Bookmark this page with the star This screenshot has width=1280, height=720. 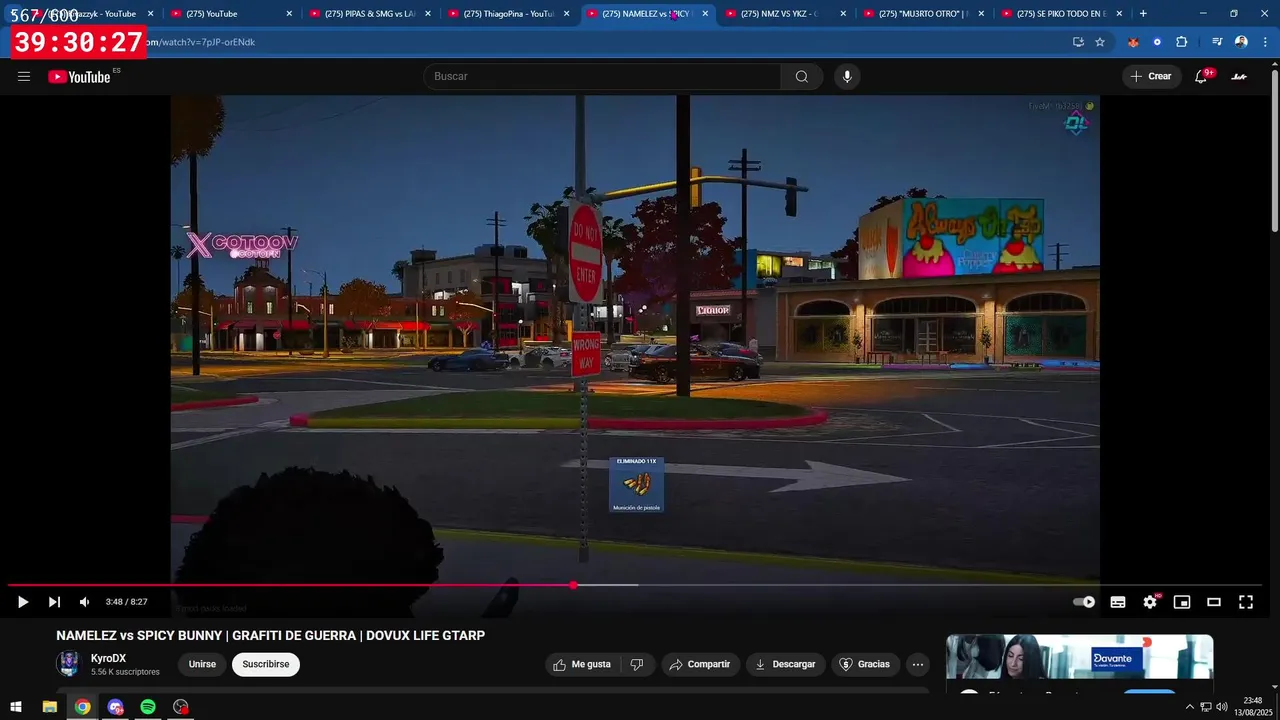(x=1100, y=42)
